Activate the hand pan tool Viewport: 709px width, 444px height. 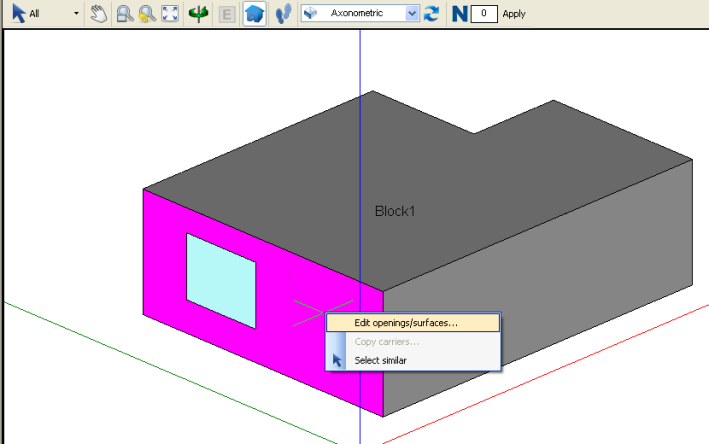click(98, 14)
